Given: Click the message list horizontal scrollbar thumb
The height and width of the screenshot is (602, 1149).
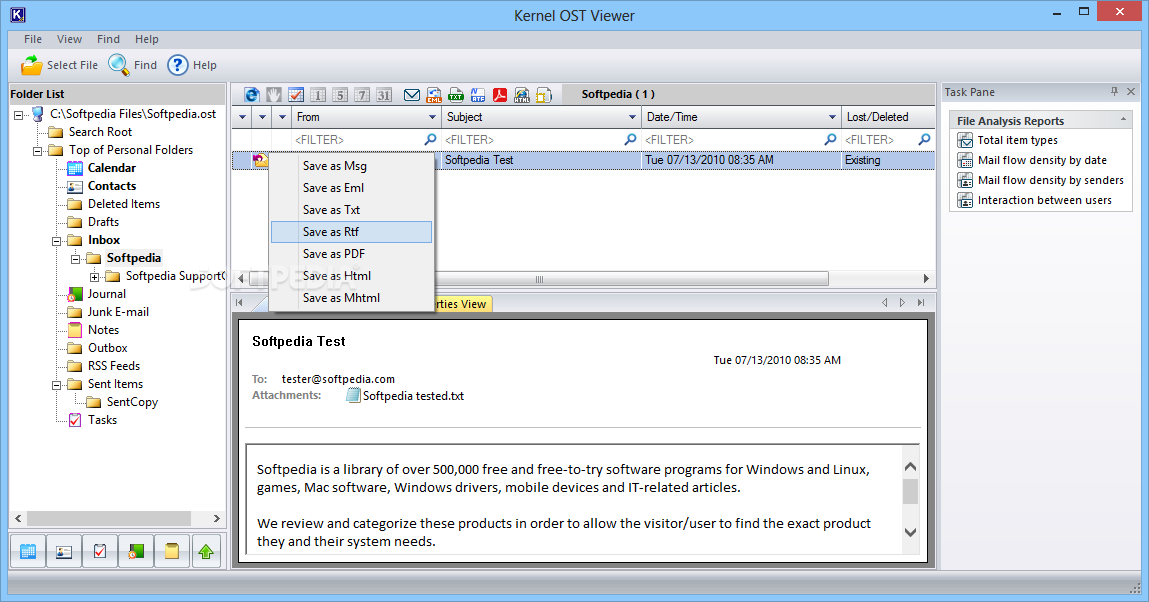Looking at the screenshot, I should [539, 279].
